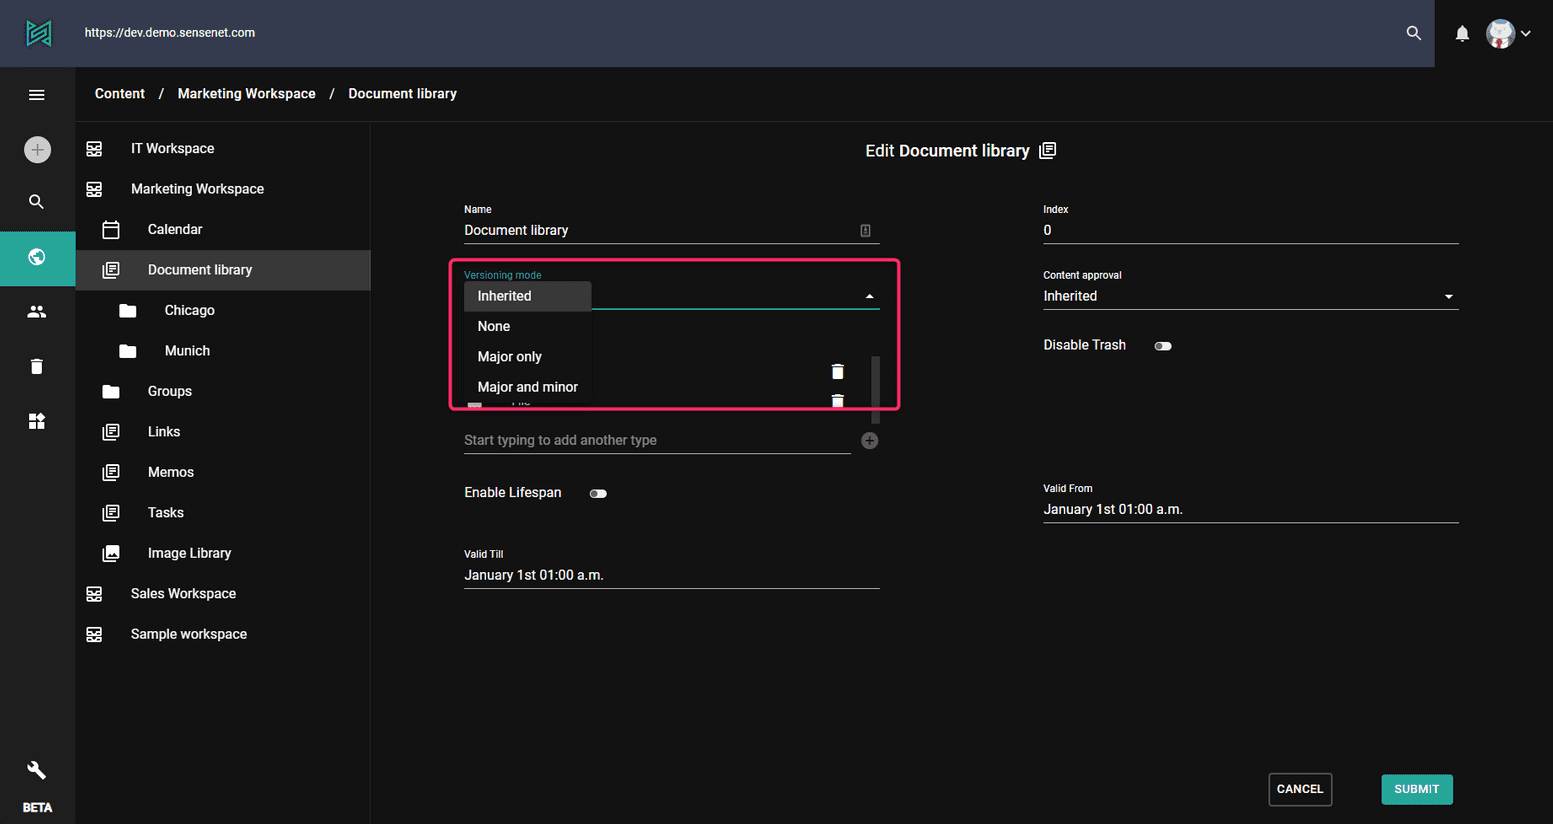This screenshot has height=824, width=1553.
Task: Open Users and groups people icon
Action: coord(37,312)
